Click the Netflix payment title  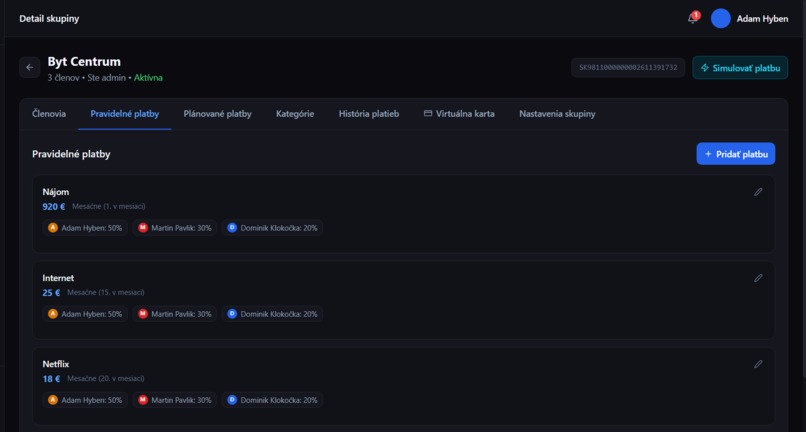pyautogui.click(x=56, y=364)
